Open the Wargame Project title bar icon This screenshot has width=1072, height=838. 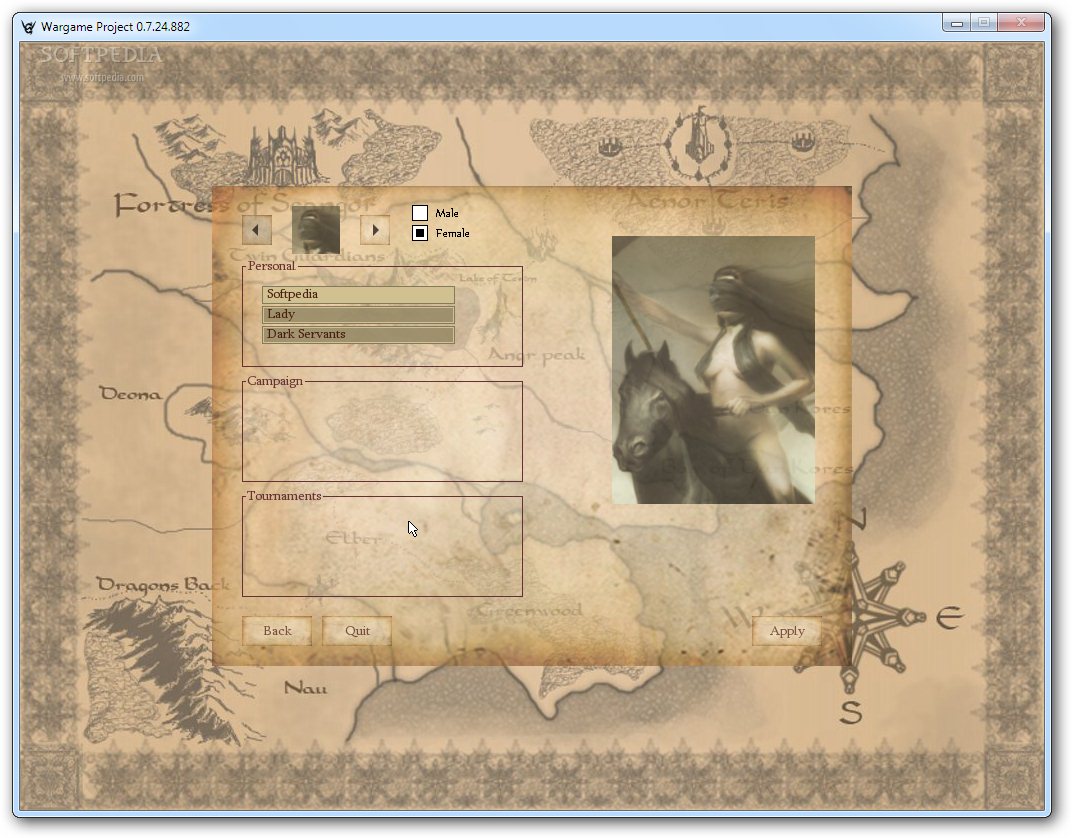(x=28, y=27)
